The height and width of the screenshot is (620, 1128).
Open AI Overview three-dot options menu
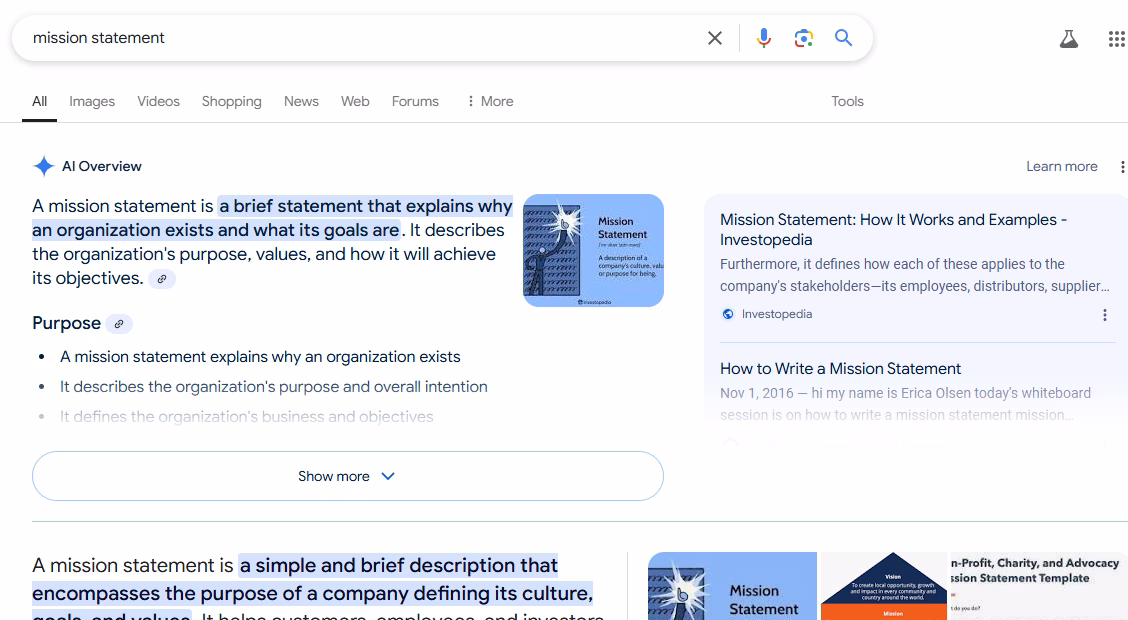tap(1122, 167)
